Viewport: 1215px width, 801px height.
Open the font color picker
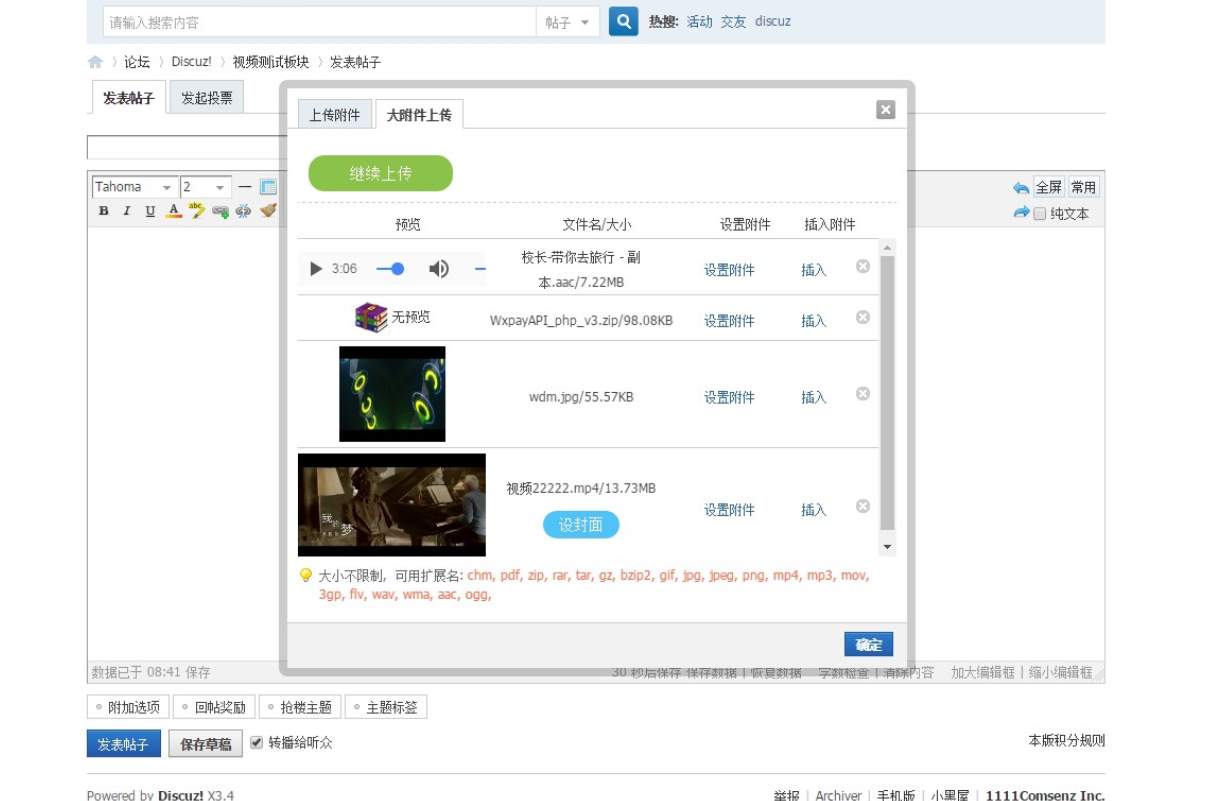point(174,211)
